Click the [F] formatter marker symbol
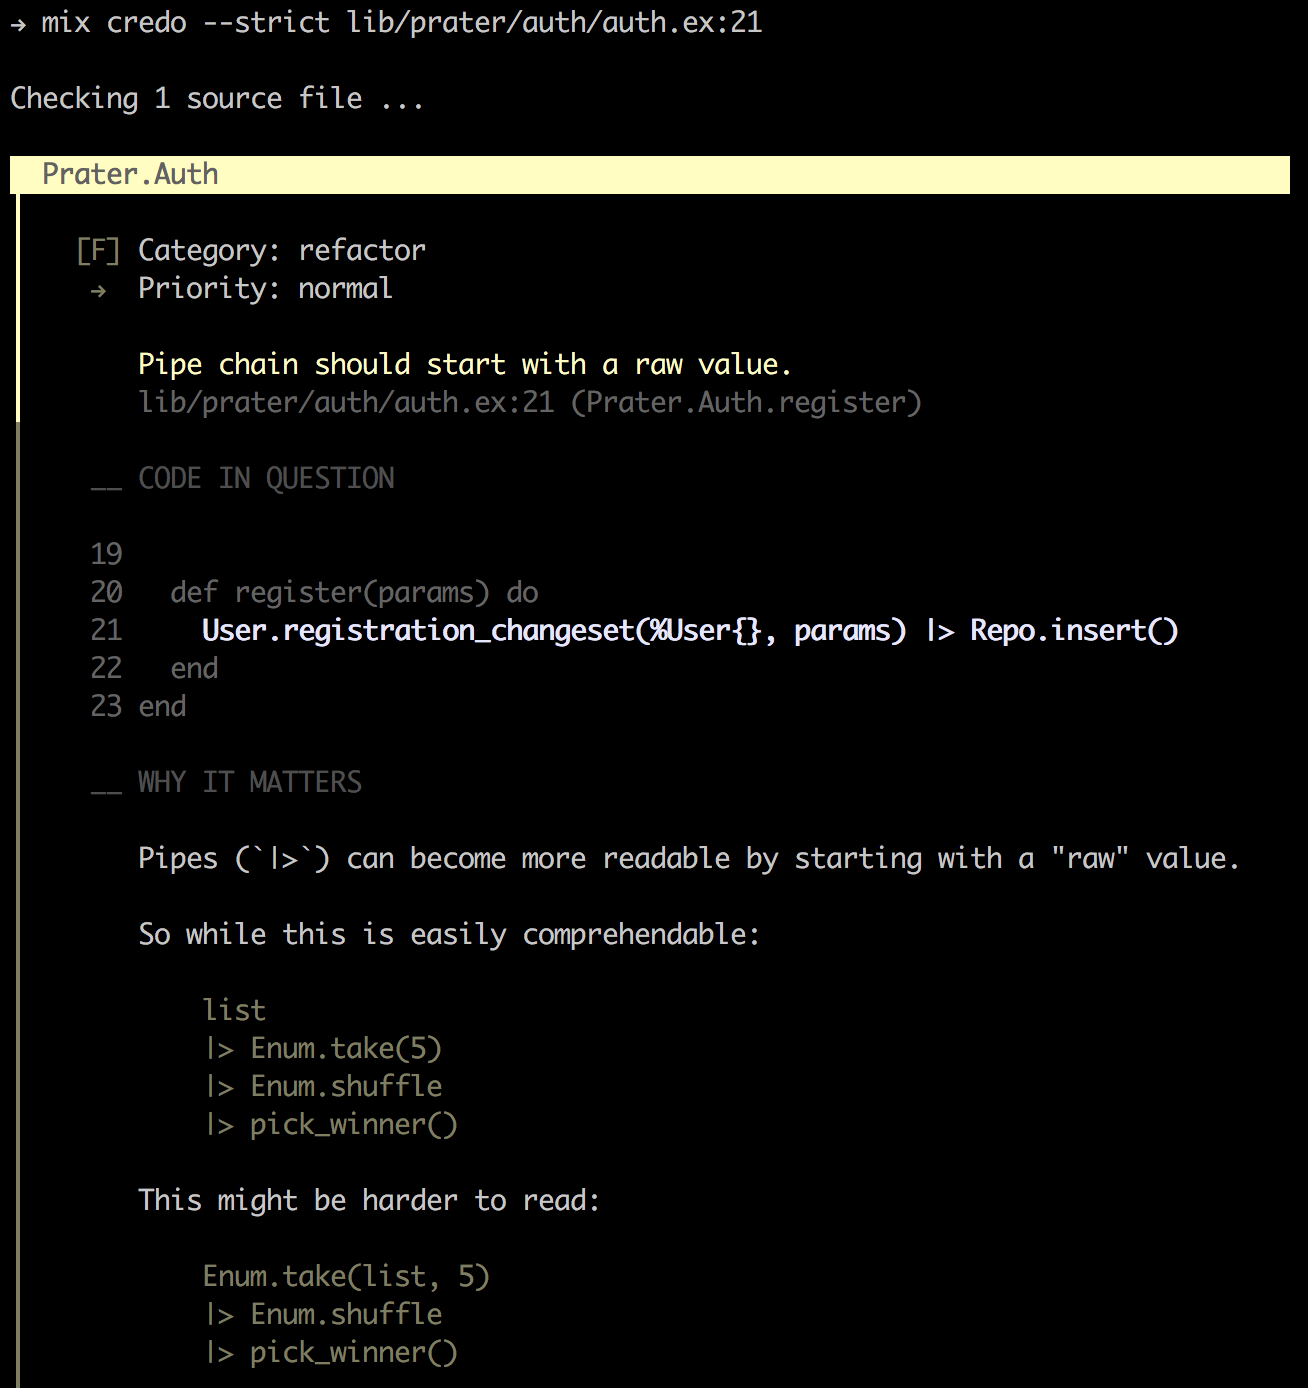 pos(96,250)
